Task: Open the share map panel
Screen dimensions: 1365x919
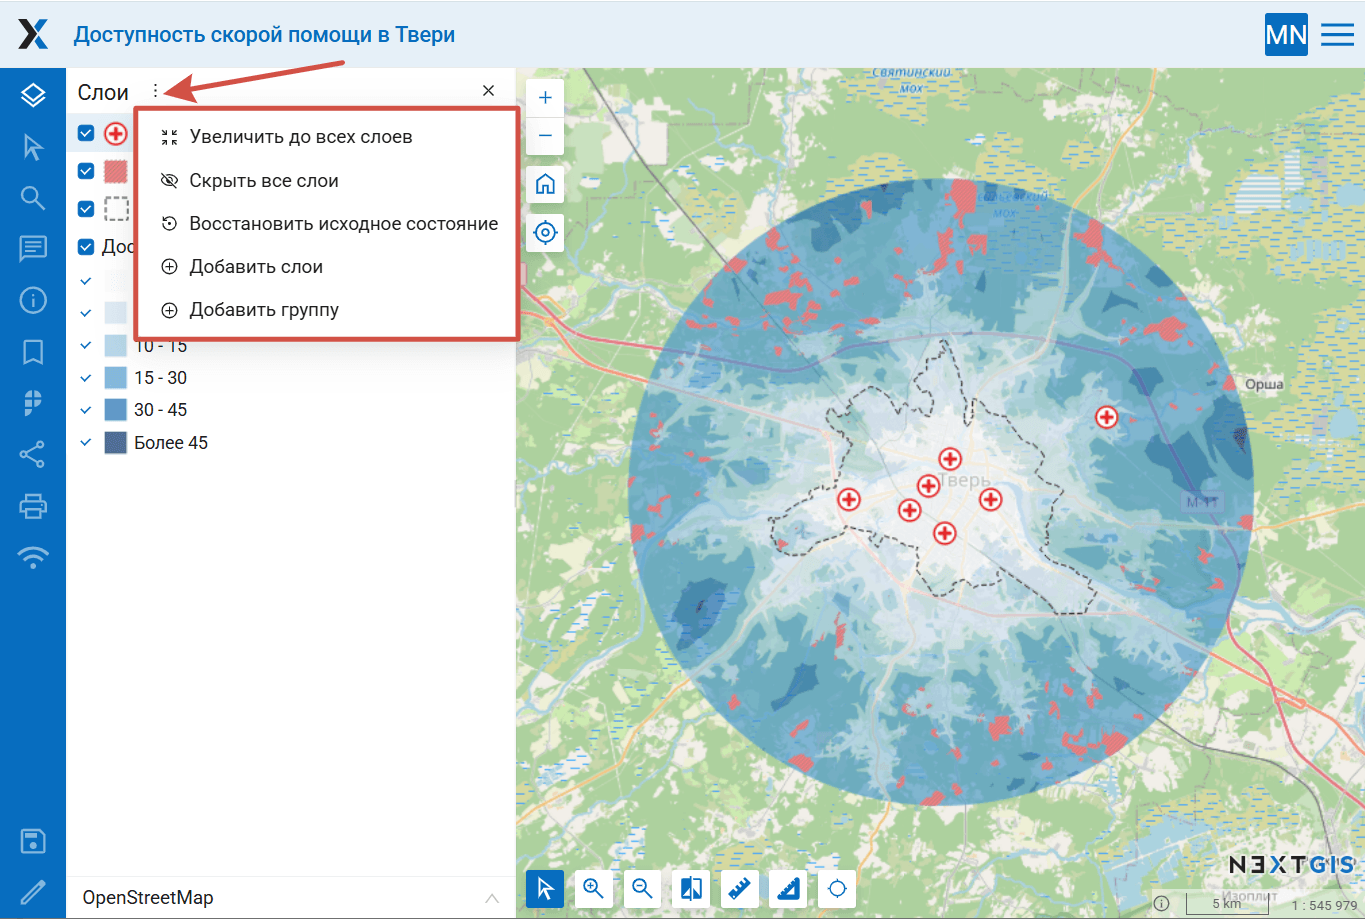Action: coord(33,454)
